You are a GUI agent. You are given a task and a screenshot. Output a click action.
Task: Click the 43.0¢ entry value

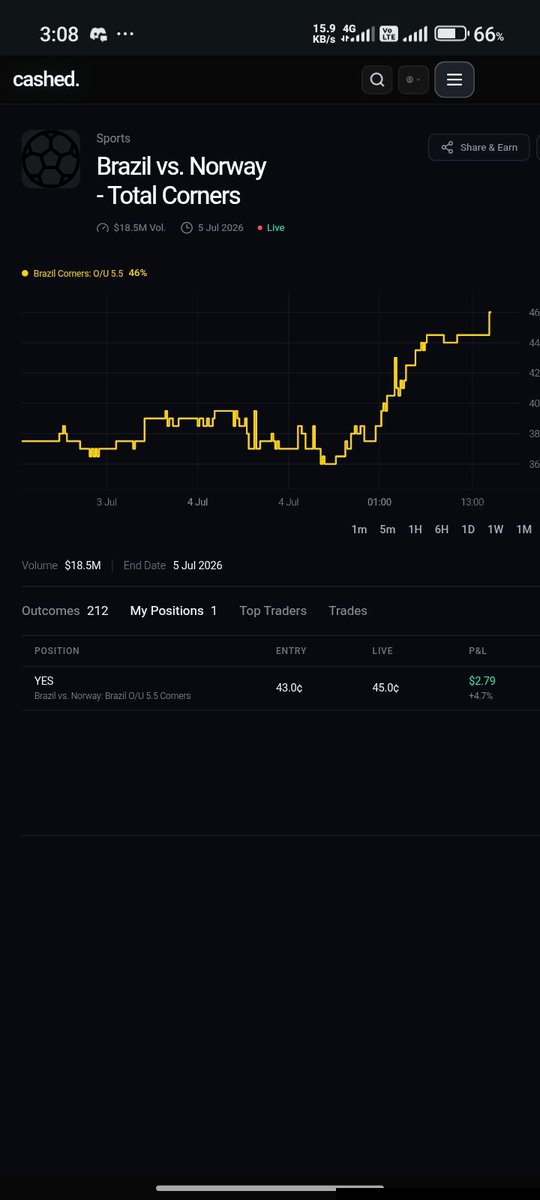[x=290, y=688]
